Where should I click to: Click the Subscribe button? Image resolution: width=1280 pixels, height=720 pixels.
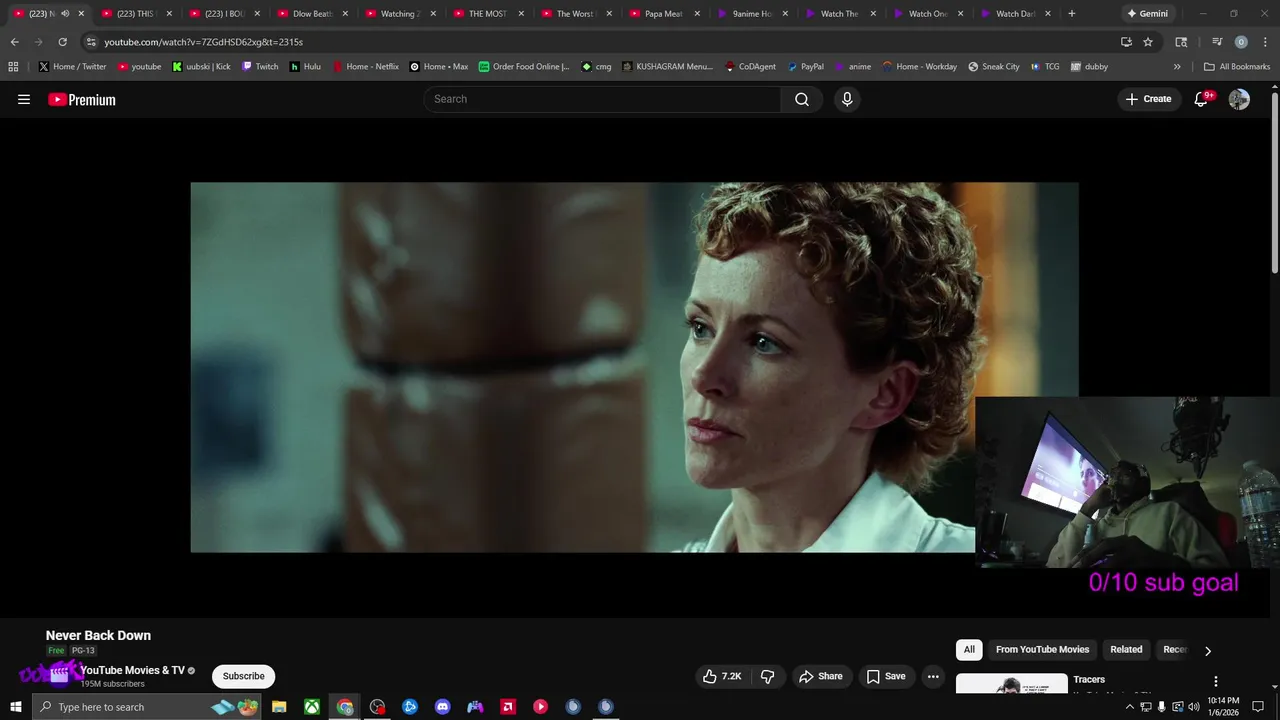[x=243, y=676]
